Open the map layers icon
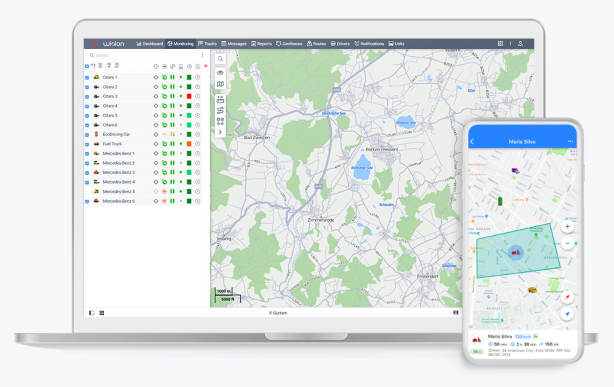Viewport: 614px width, 387px height. [x=220, y=84]
